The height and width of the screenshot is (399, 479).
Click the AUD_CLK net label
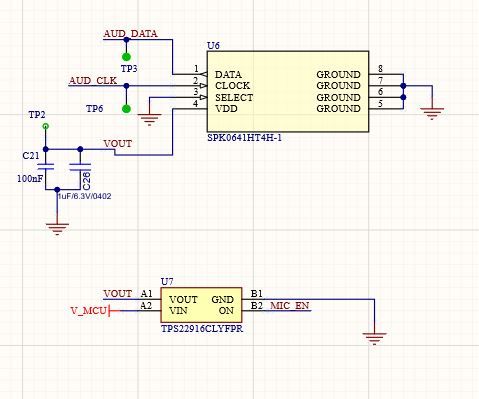coord(93,81)
